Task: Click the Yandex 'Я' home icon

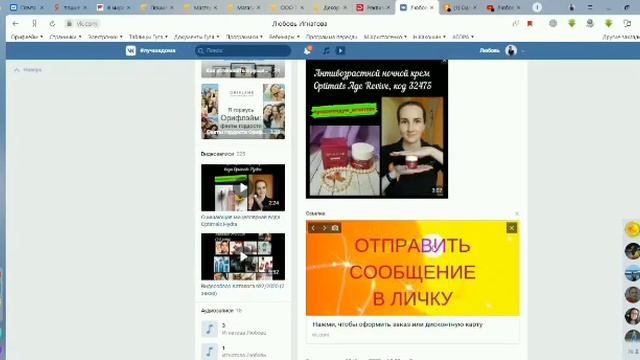Action: 34,24
